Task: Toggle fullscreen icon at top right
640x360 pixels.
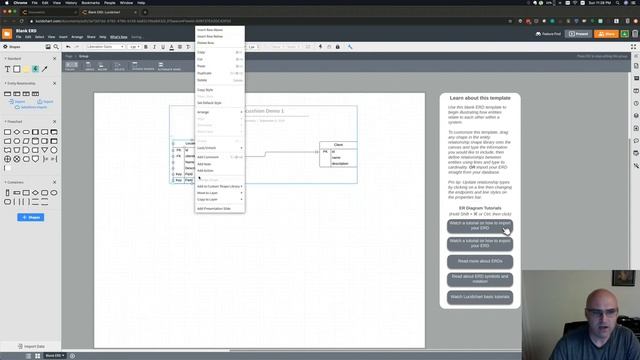Action: point(633,47)
